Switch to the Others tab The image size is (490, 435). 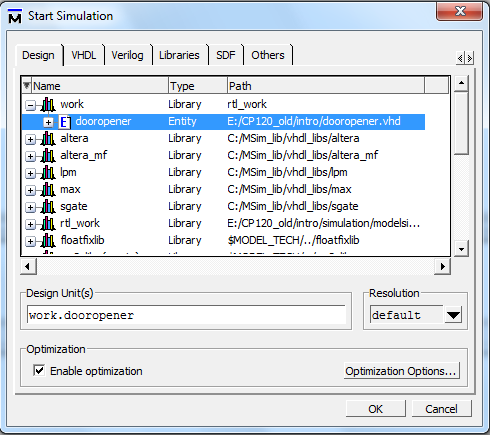[x=268, y=55]
